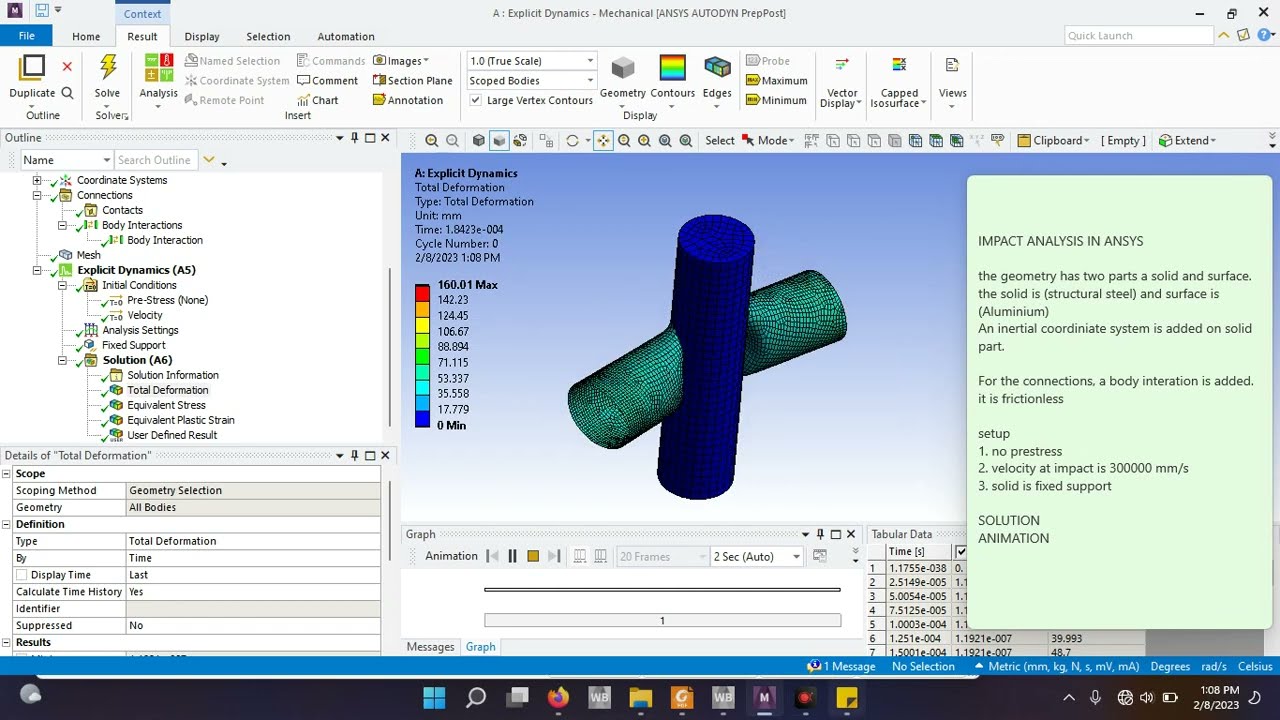This screenshot has width=1280, height=720.
Task: Open the Contours display icon
Action: (x=672, y=68)
